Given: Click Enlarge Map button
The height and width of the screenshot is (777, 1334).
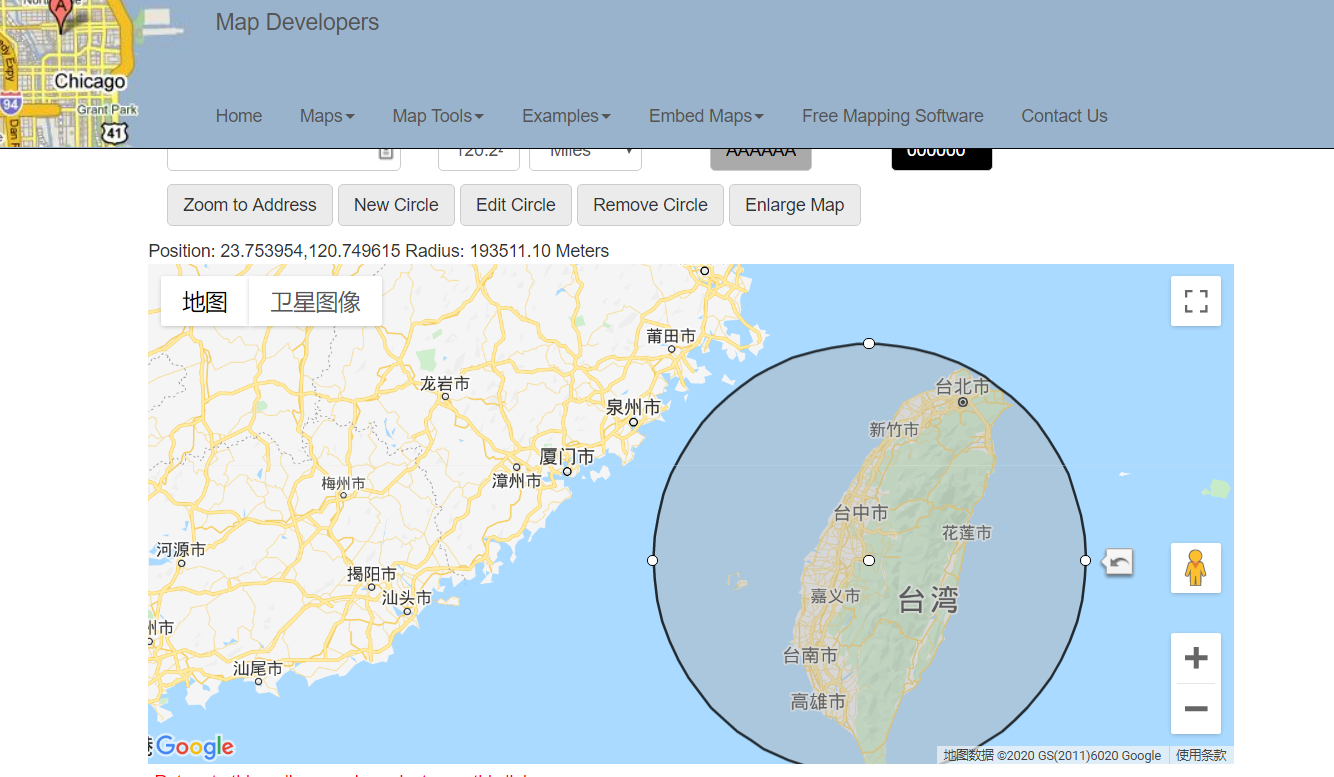Looking at the screenshot, I should coord(795,205).
